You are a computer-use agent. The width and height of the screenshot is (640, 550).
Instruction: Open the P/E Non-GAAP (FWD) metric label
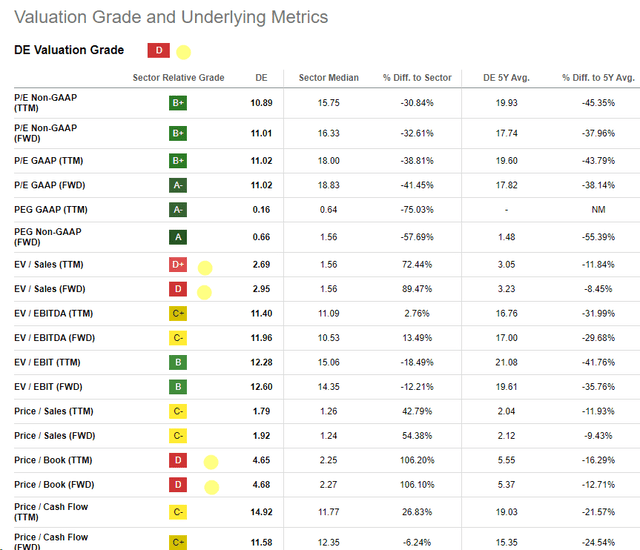tap(46, 133)
